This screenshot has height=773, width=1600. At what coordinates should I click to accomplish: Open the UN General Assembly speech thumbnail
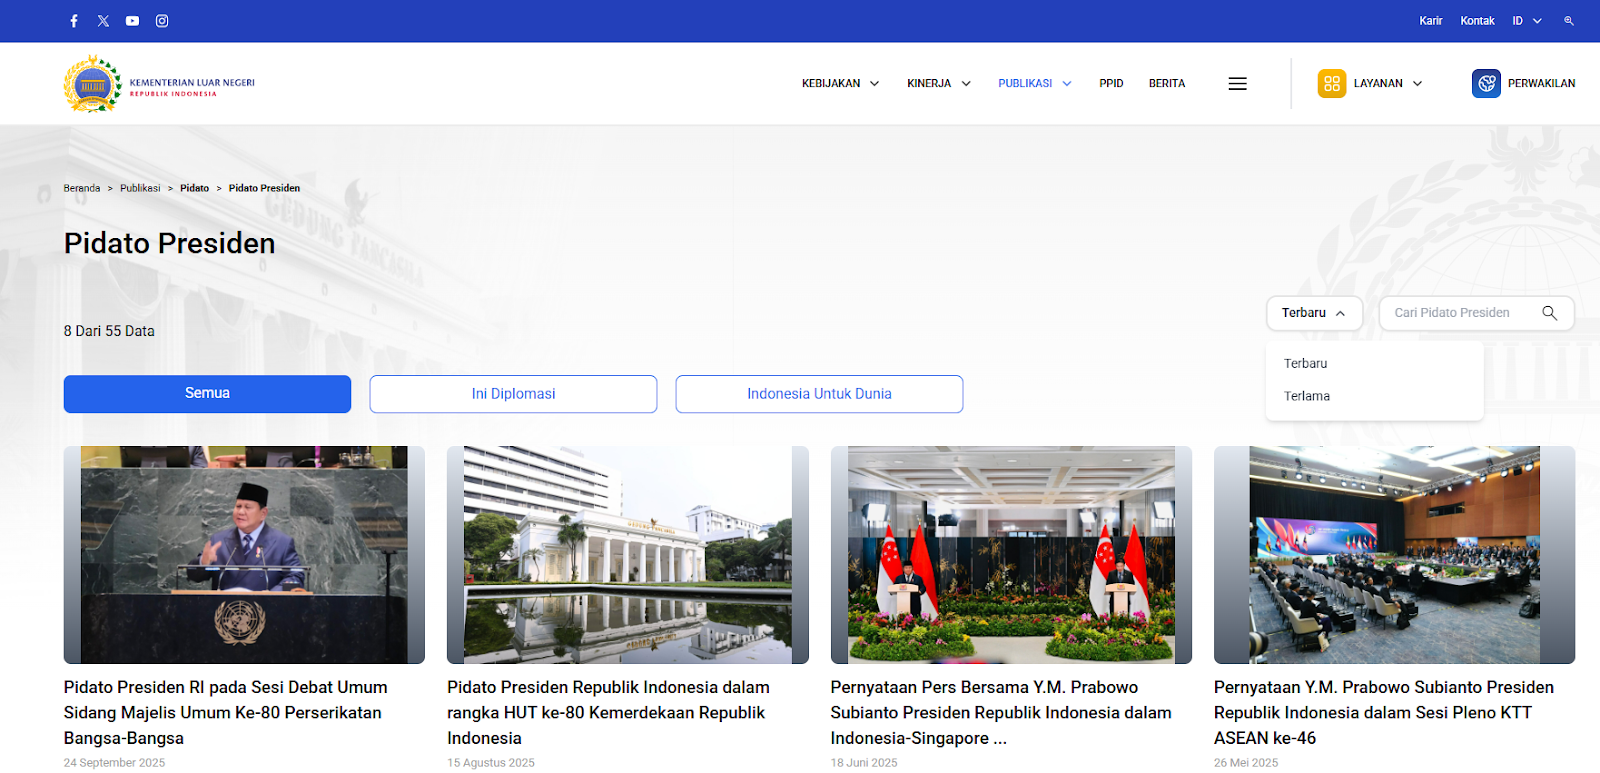click(244, 555)
